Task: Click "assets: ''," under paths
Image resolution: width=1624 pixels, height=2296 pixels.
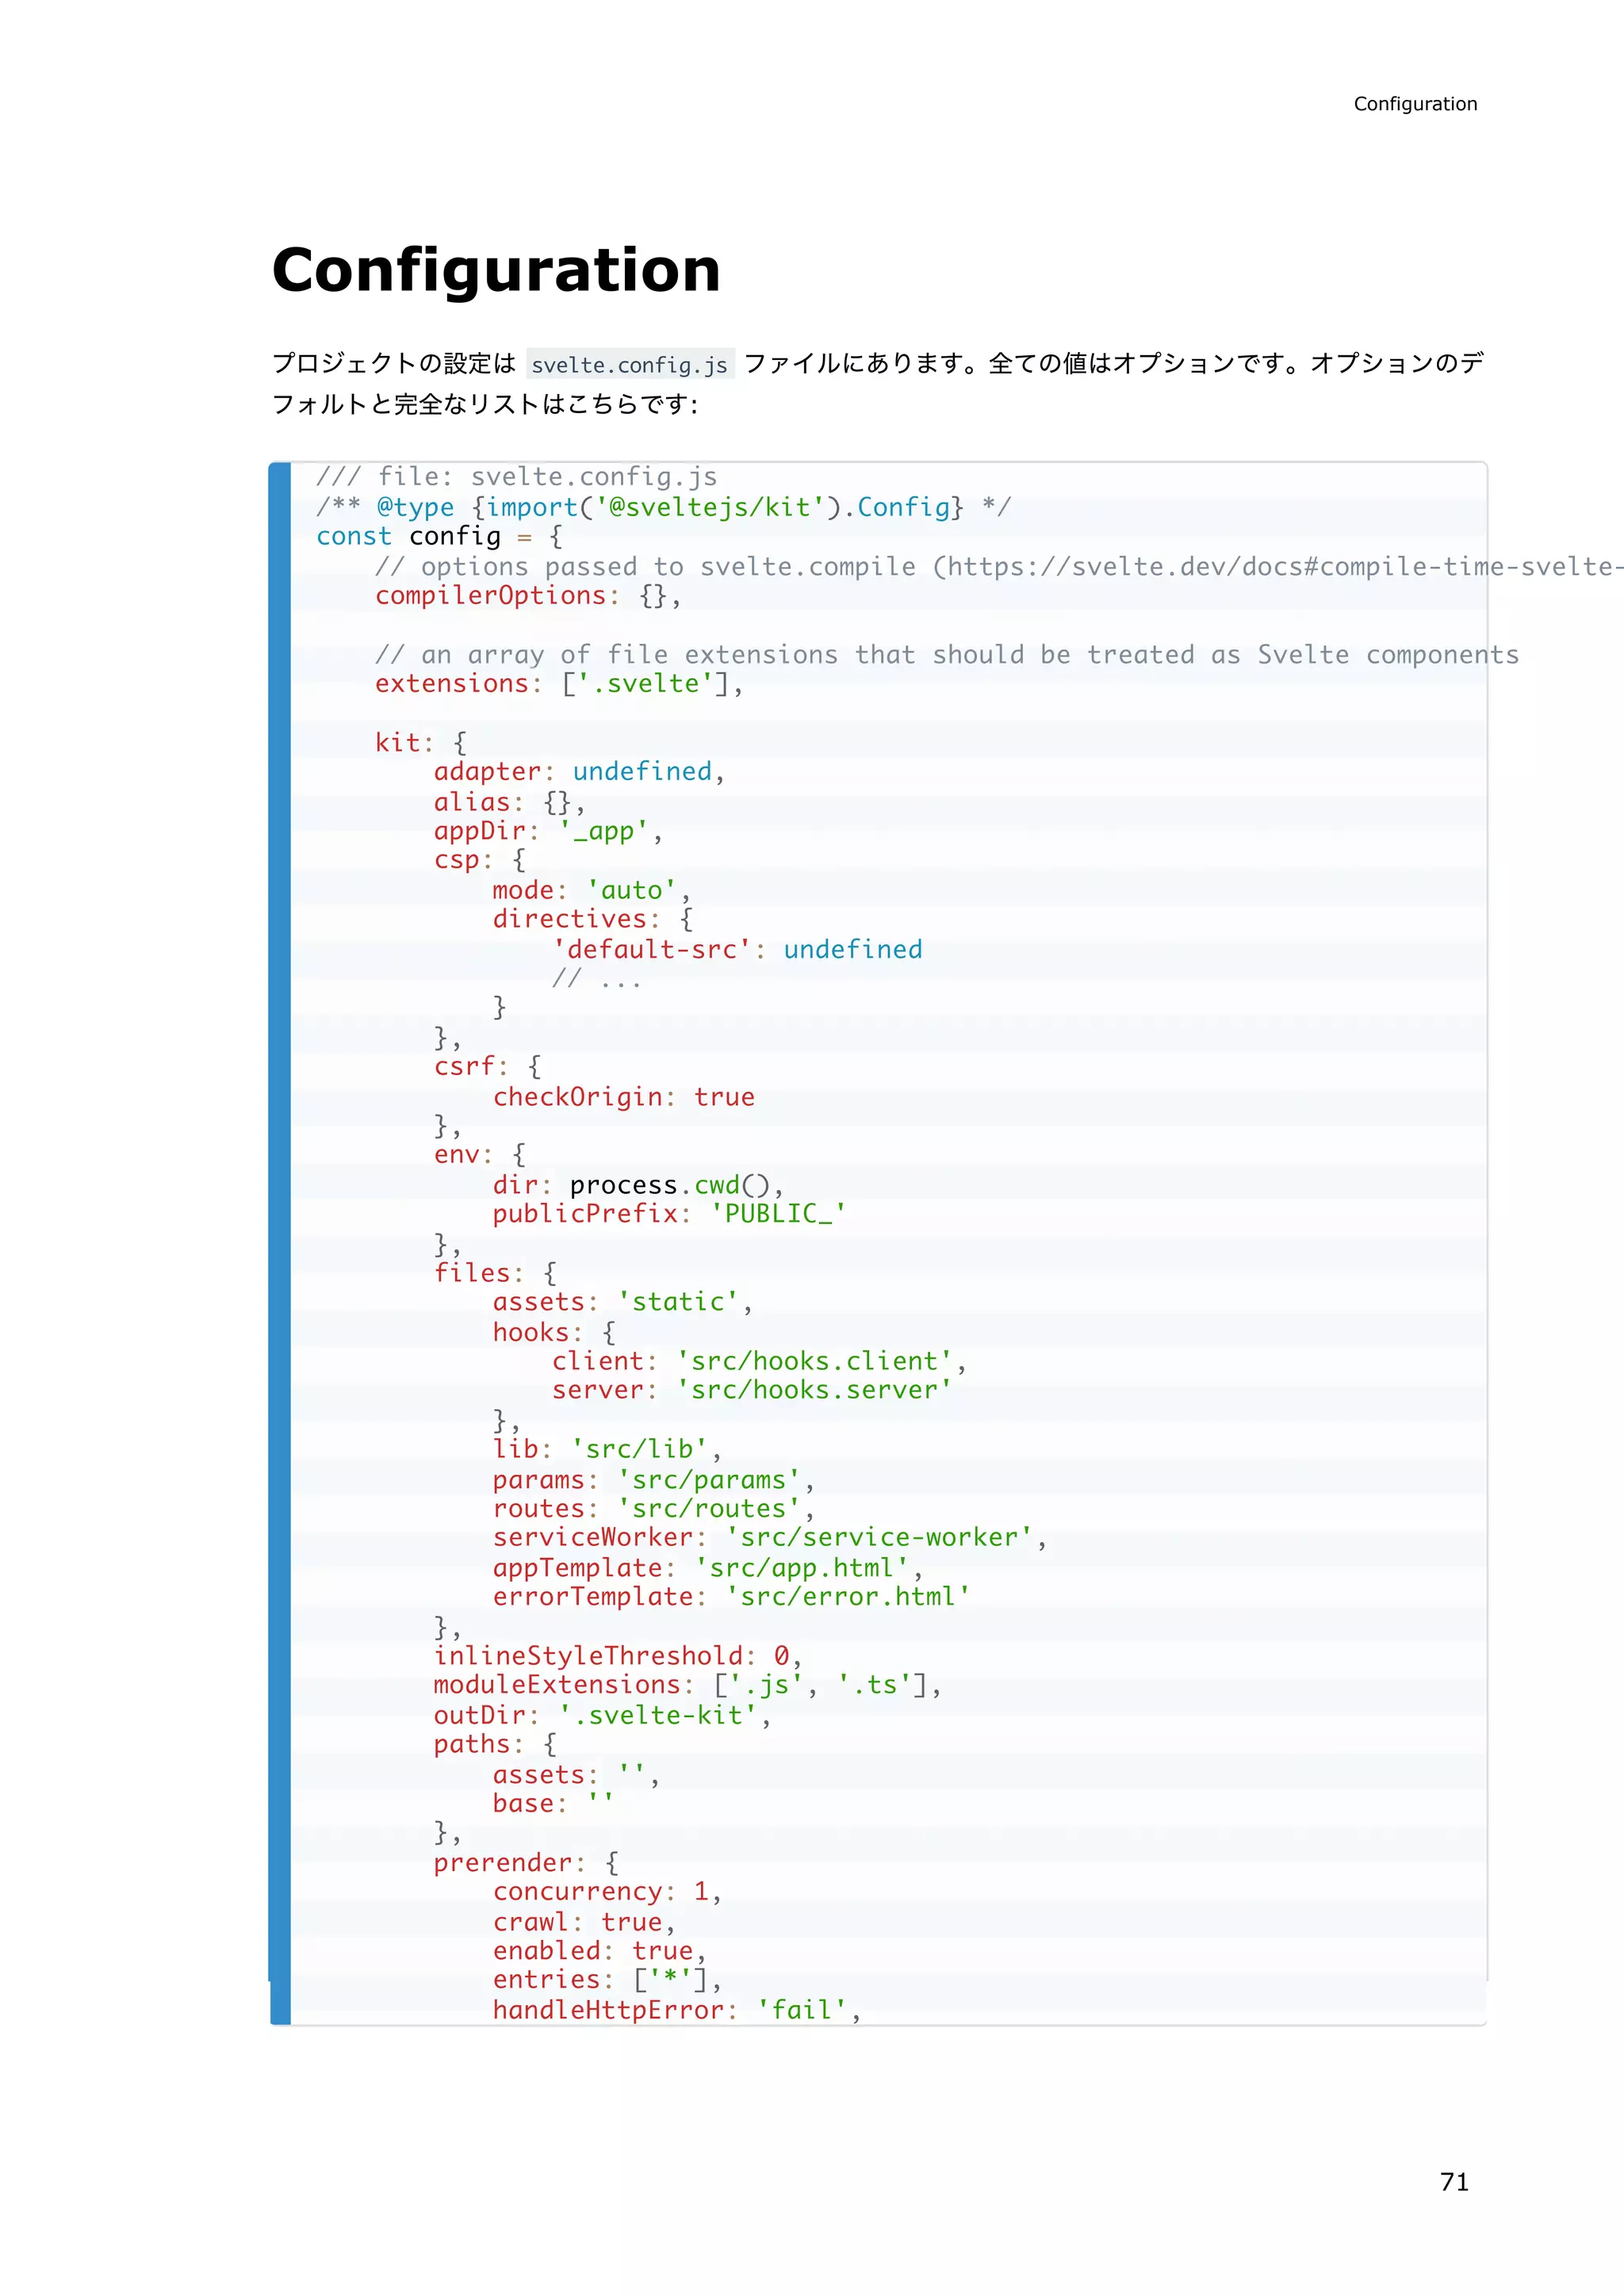Action: tap(577, 1775)
